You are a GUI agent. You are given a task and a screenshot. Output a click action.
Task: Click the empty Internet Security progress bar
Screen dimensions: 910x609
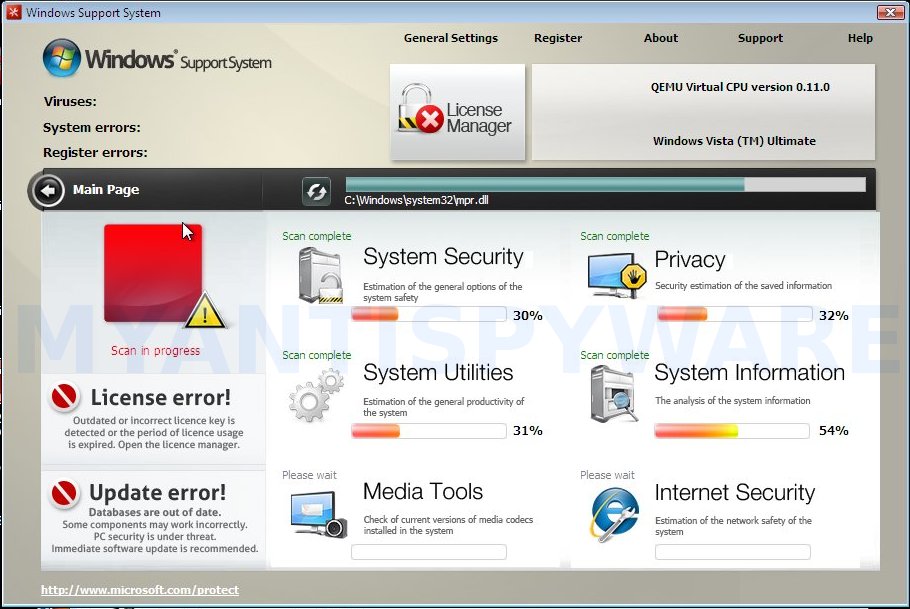pos(732,552)
